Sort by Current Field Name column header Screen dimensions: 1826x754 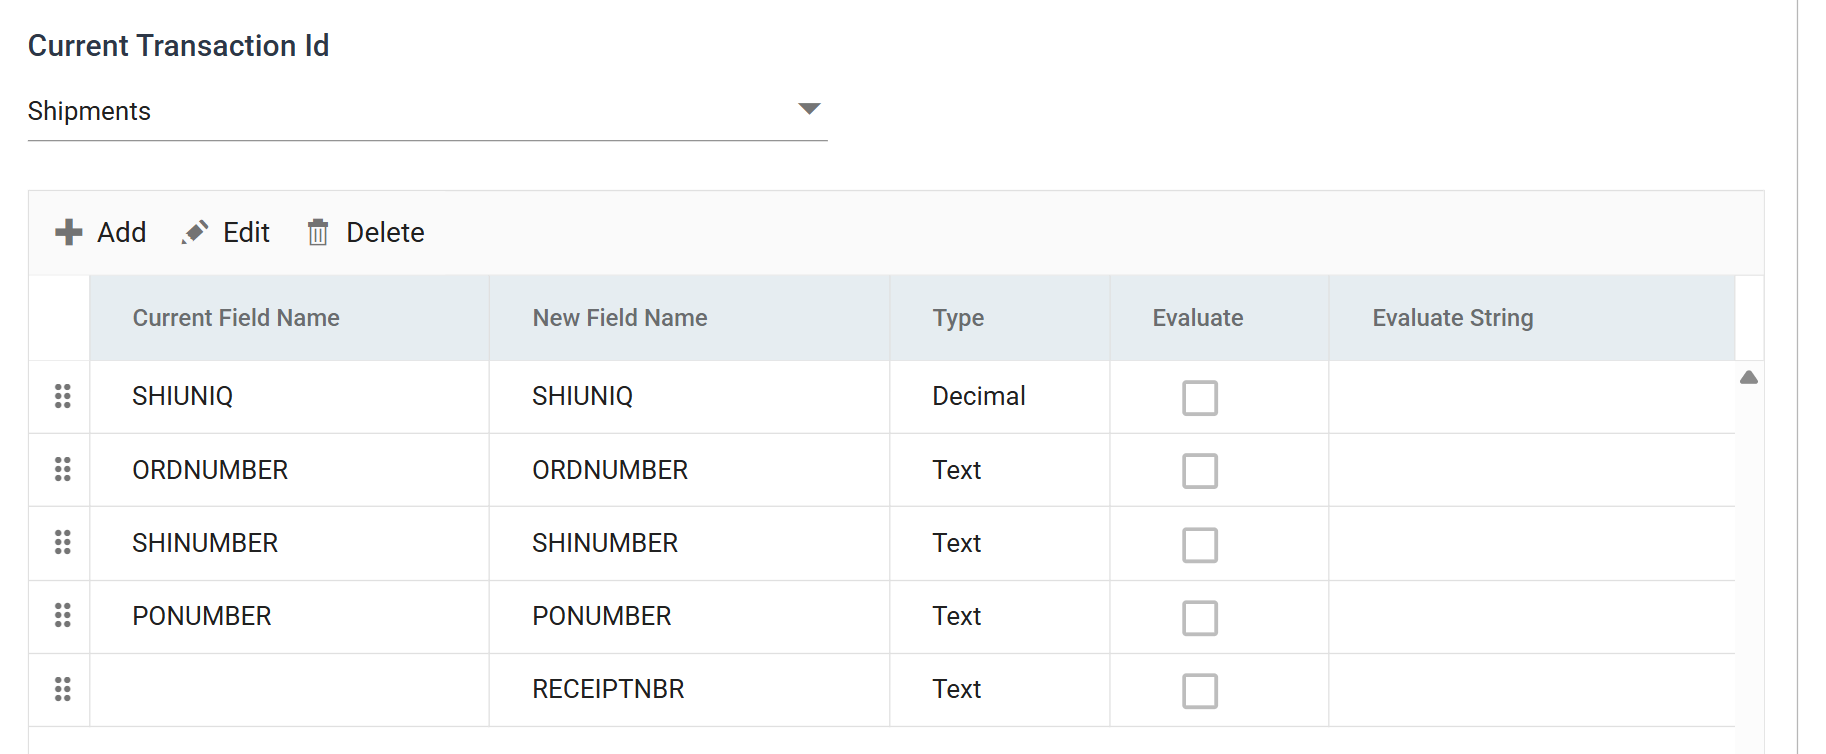(290, 318)
